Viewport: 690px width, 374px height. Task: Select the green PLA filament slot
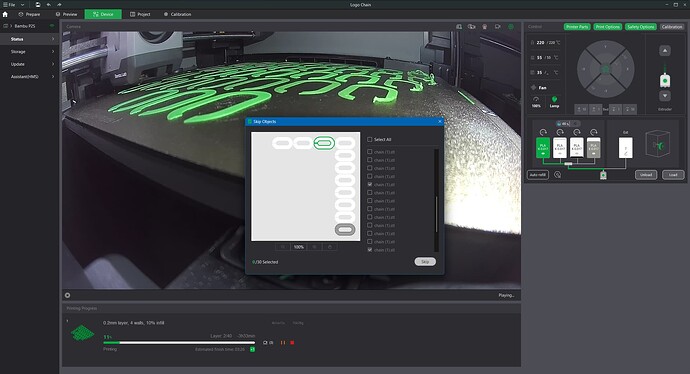click(x=543, y=148)
